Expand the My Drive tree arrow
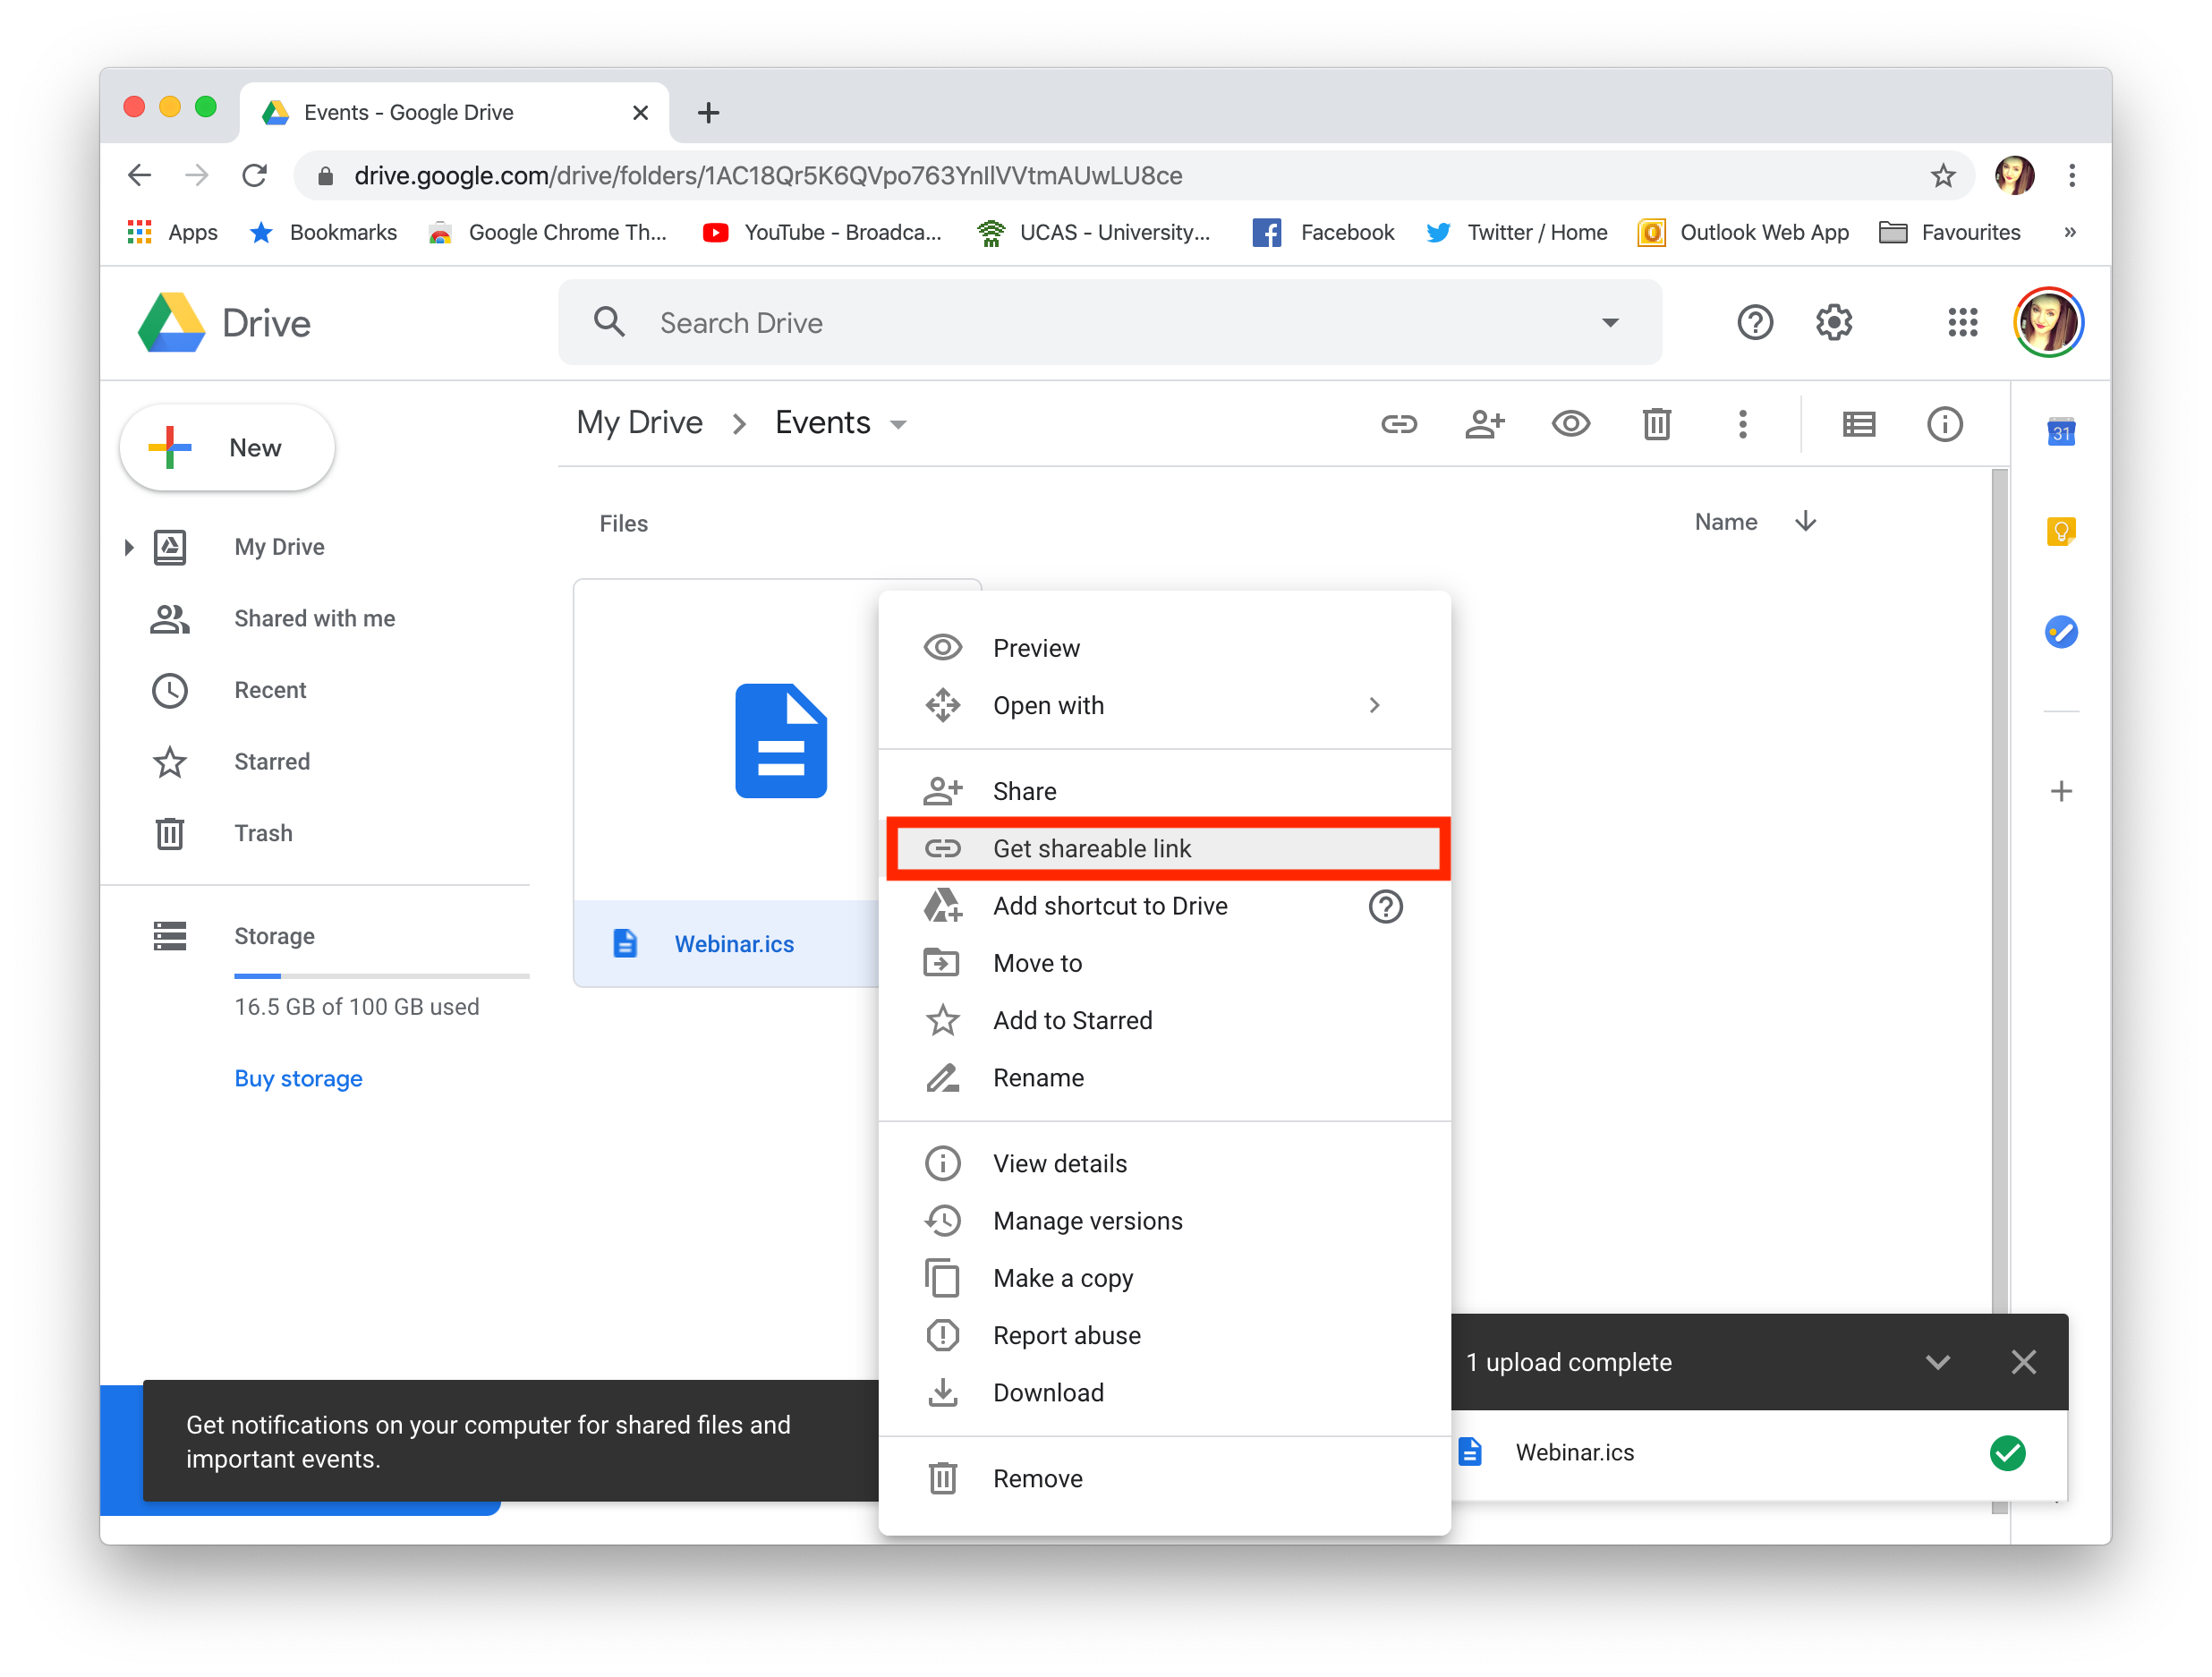Image resolution: width=2212 pixels, height=1677 pixels. [129, 546]
